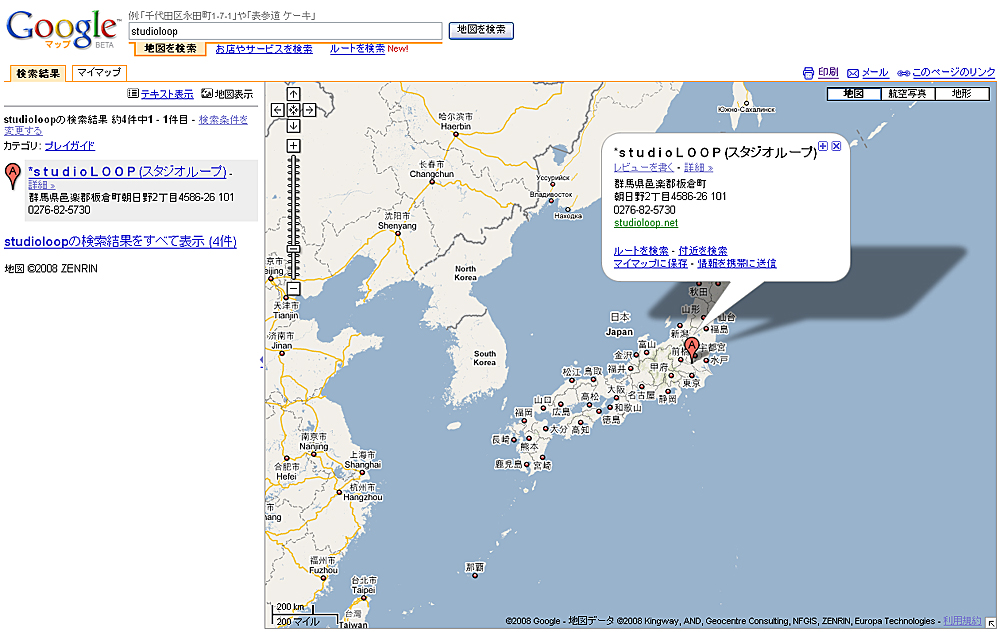
Task: Click the テキスト表示 link
Action: (167, 94)
